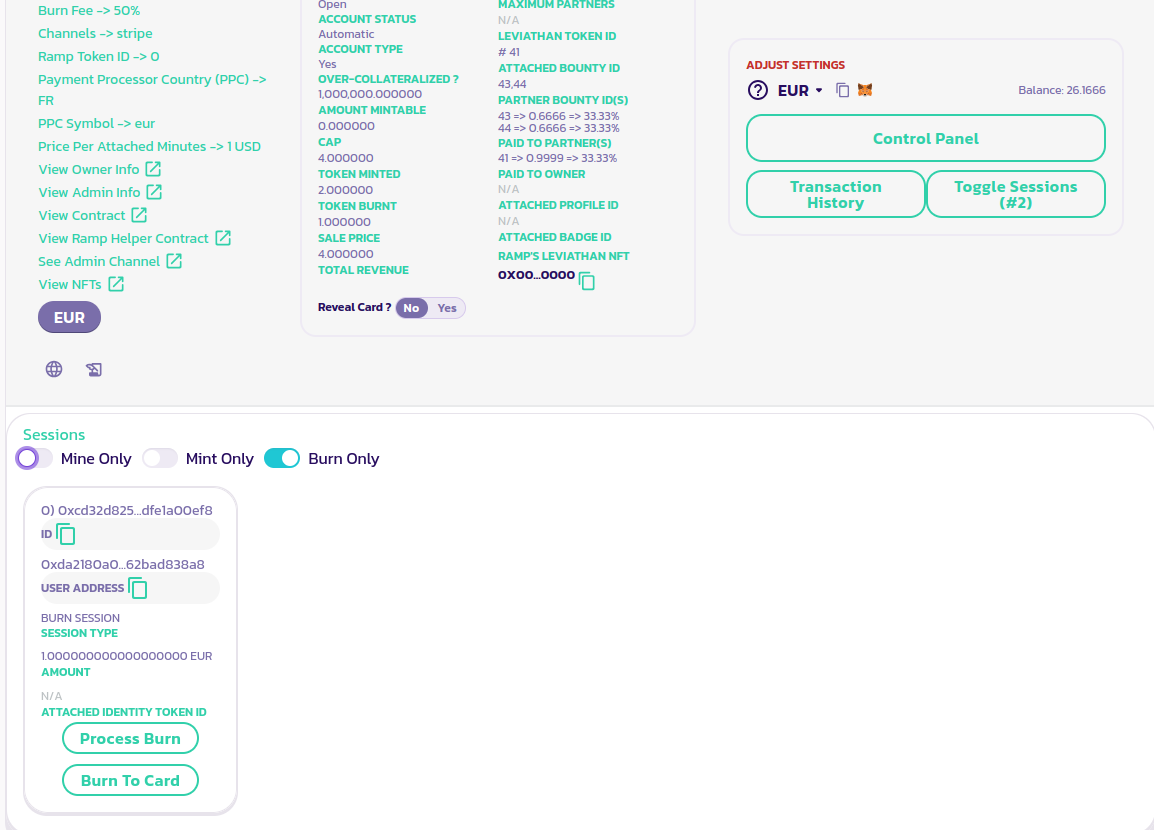Image resolution: width=1154 pixels, height=830 pixels.
Task: Click the MetaMask fox icon
Action: 865,91
